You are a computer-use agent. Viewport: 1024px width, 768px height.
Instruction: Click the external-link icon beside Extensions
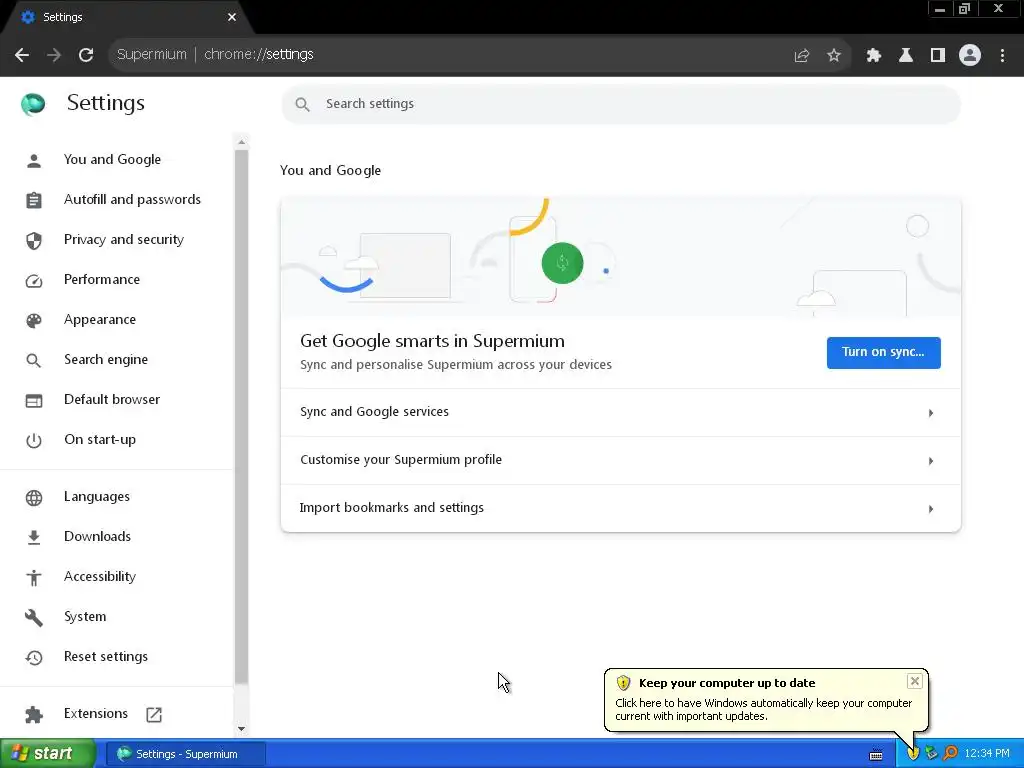point(154,714)
